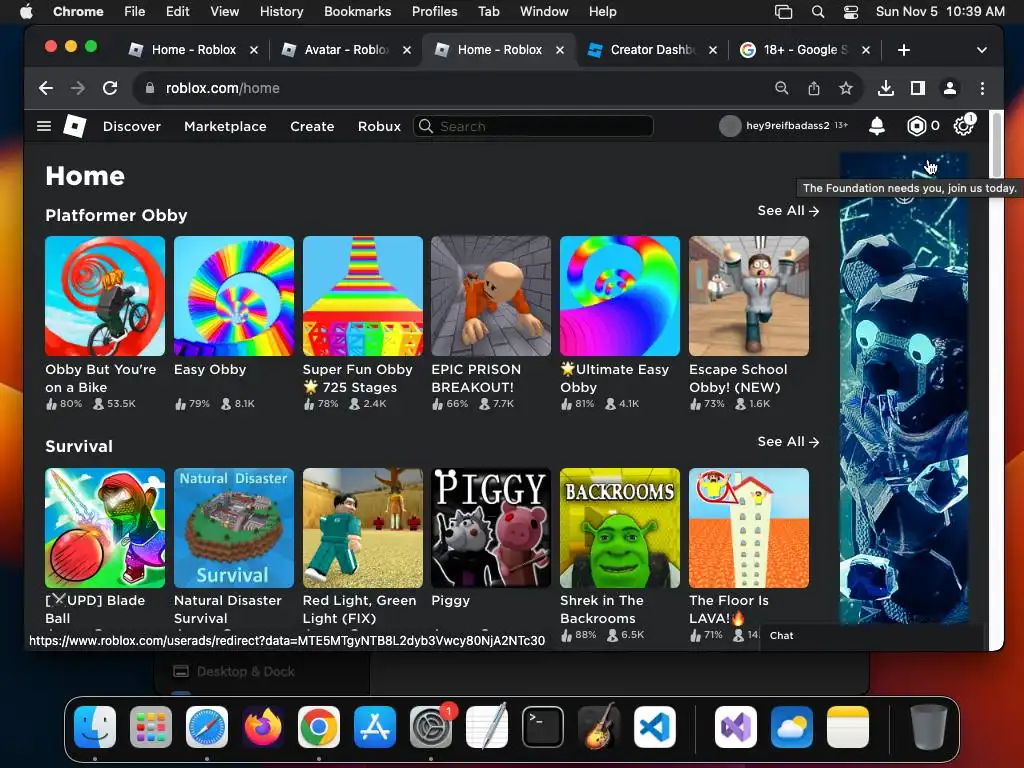Open the Piggy game thumbnail
The width and height of the screenshot is (1024, 768).
pos(491,528)
